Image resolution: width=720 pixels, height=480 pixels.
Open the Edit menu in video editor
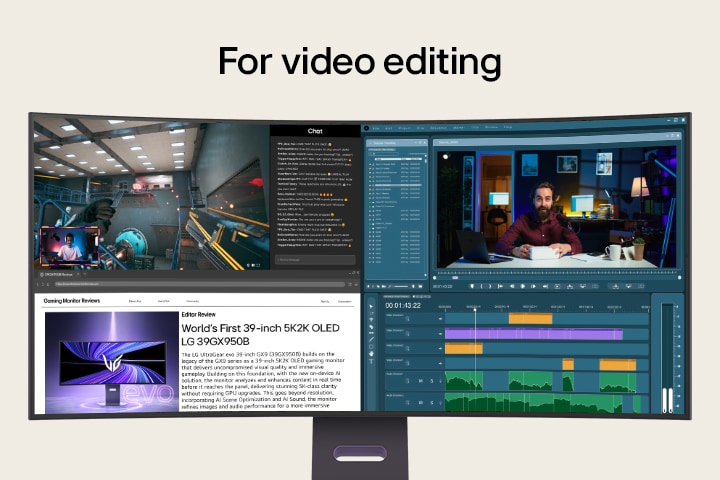[x=388, y=129]
